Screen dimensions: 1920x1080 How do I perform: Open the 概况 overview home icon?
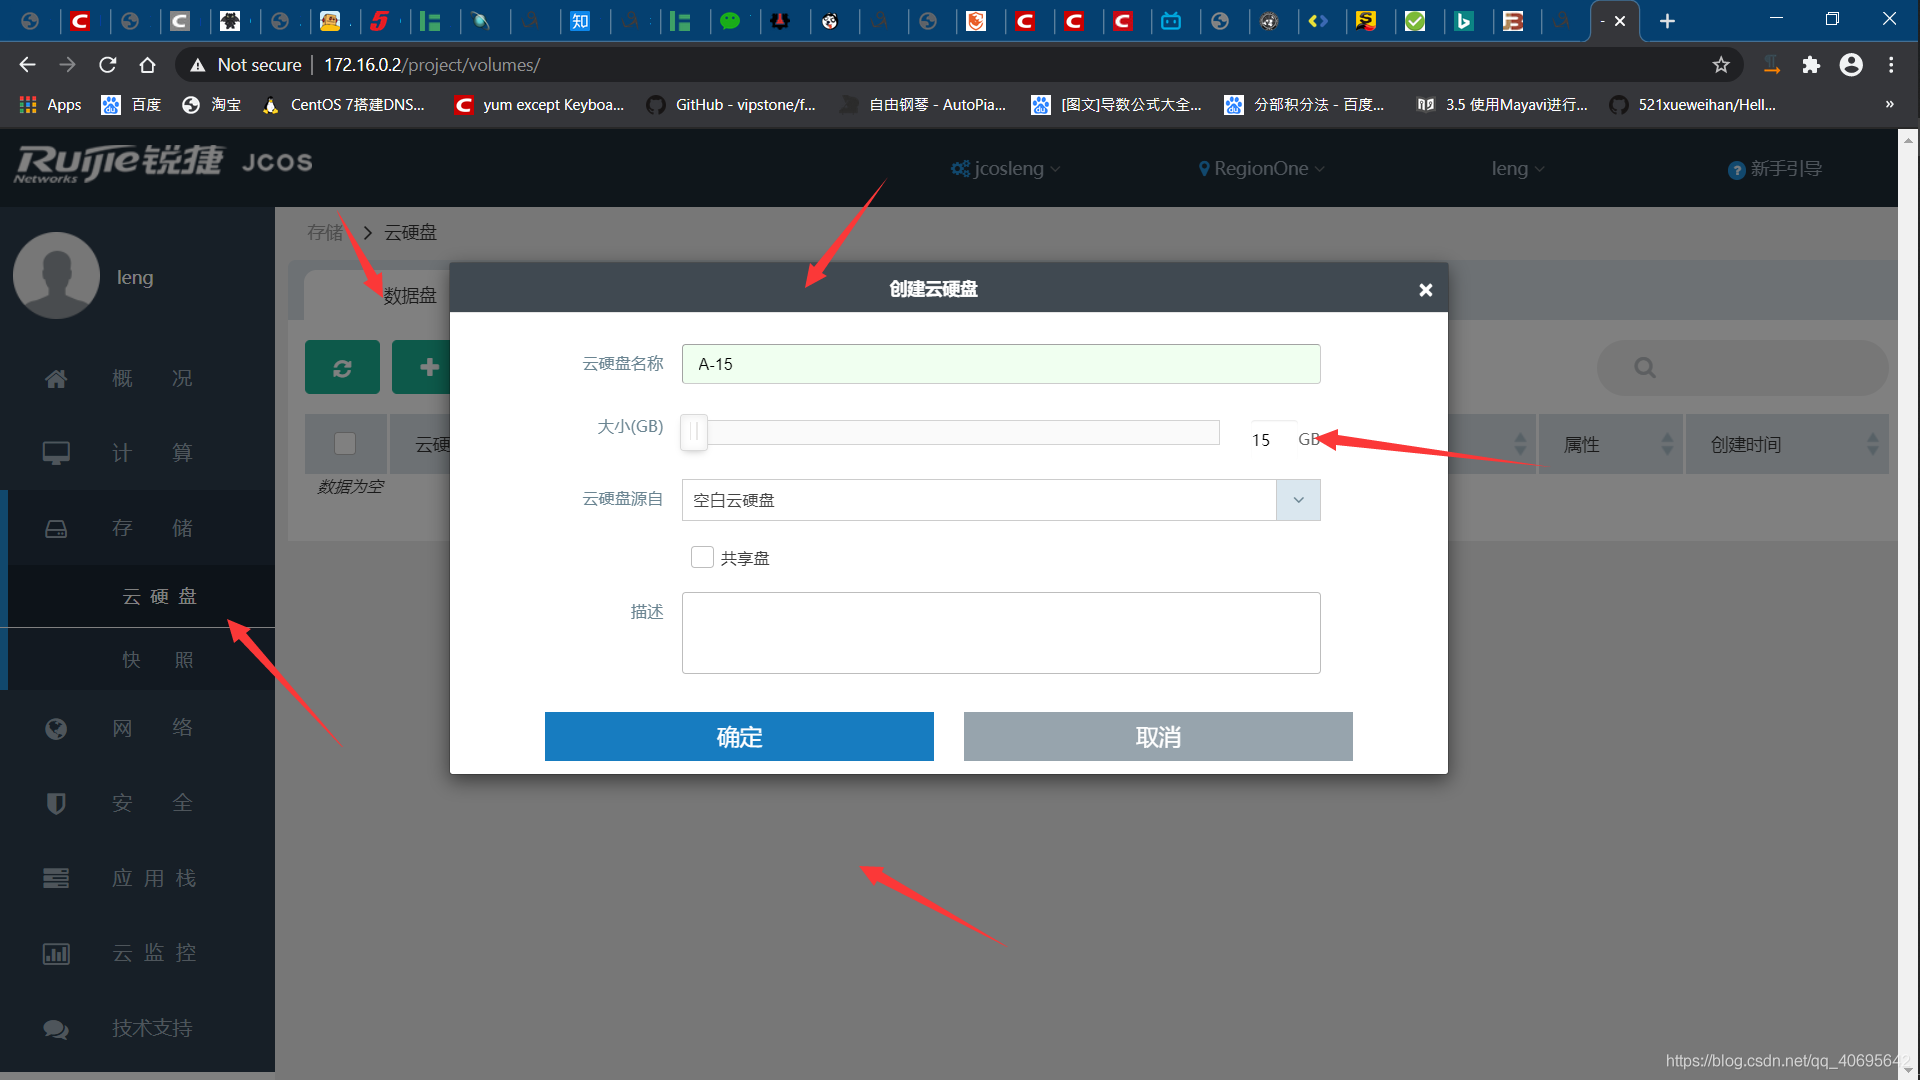(x=56, y=379)
